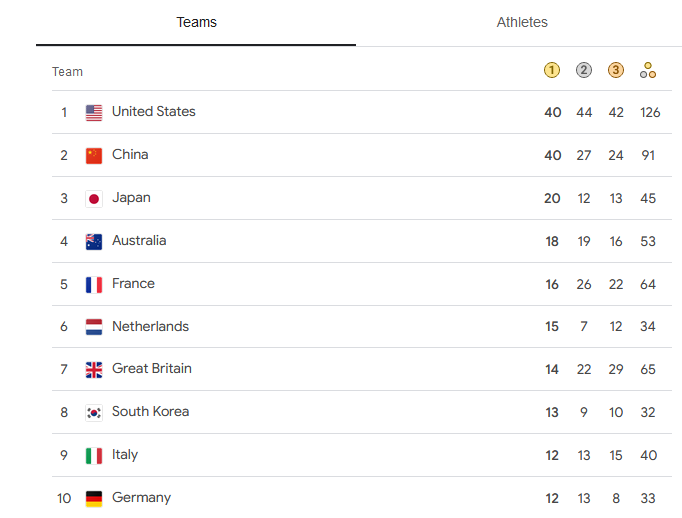Image resolution: width=682 pixels, height=518 pixels.
Task: Open the South Korea team link
Action: pyautogui.click(x=150, y=412)
